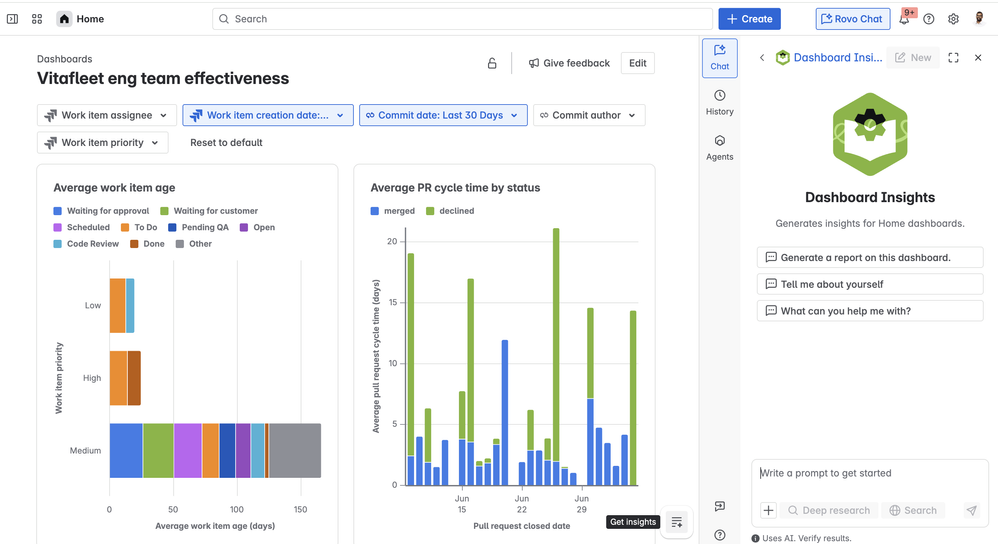Toggle the left sidebar panel icon

(13, 19)
